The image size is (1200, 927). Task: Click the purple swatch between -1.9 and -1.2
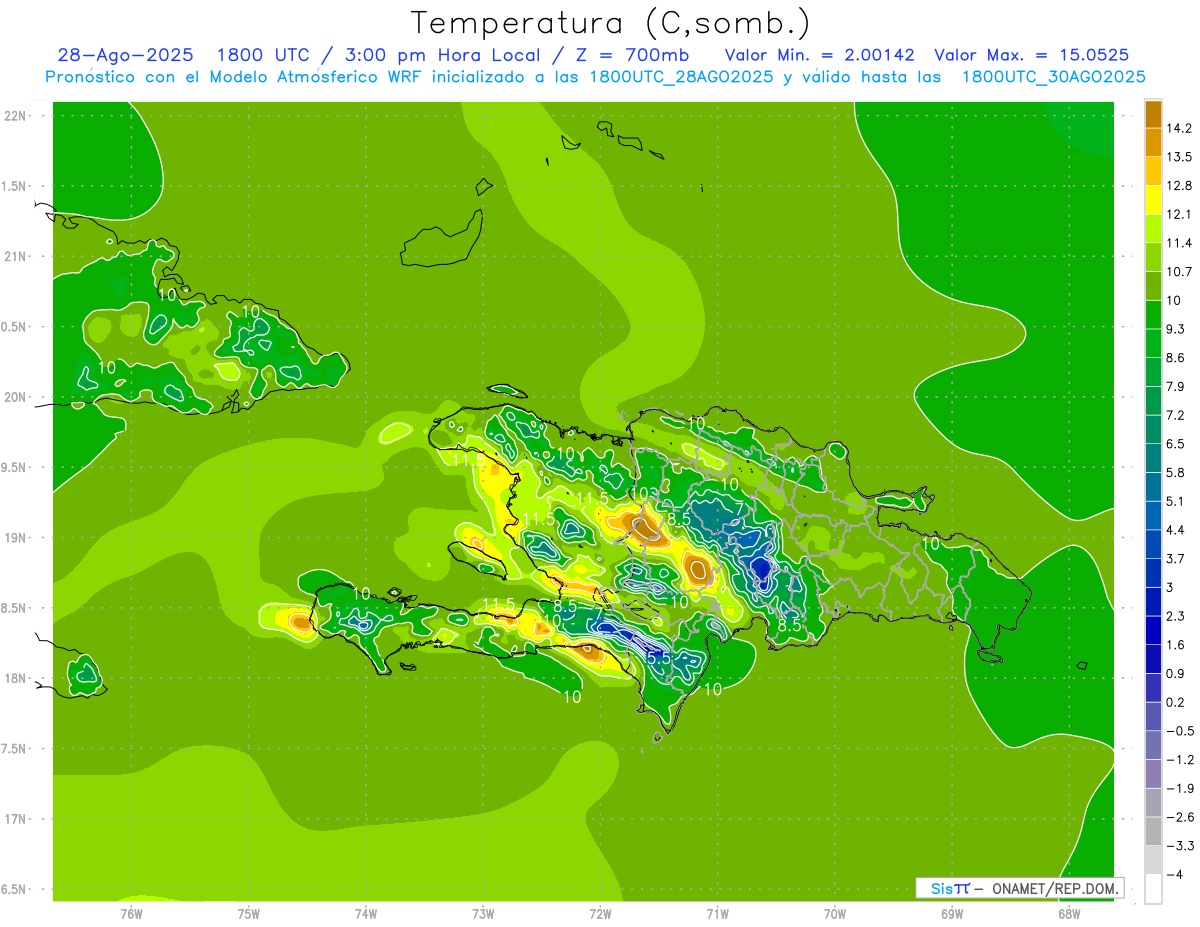pyautogui.click(x=1153, y=774)
